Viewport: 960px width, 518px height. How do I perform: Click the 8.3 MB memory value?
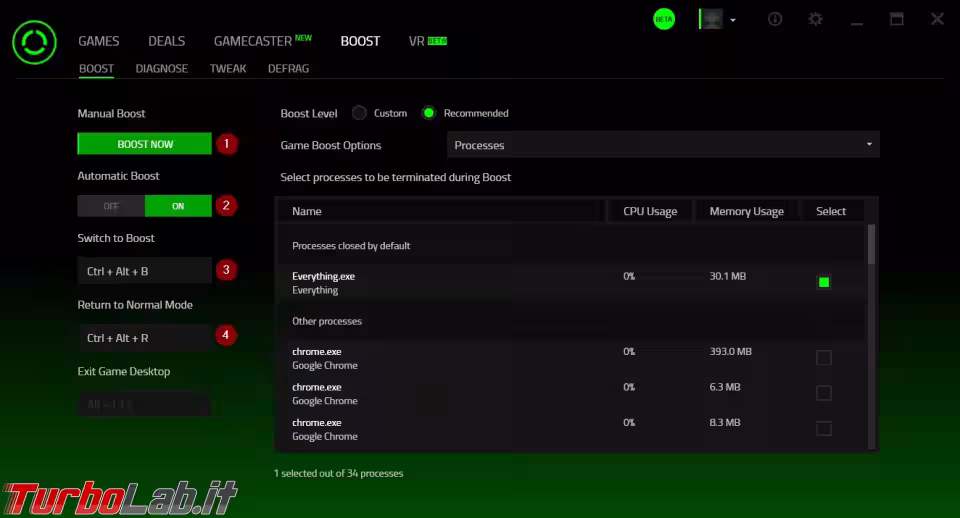(x=725, y=422)
